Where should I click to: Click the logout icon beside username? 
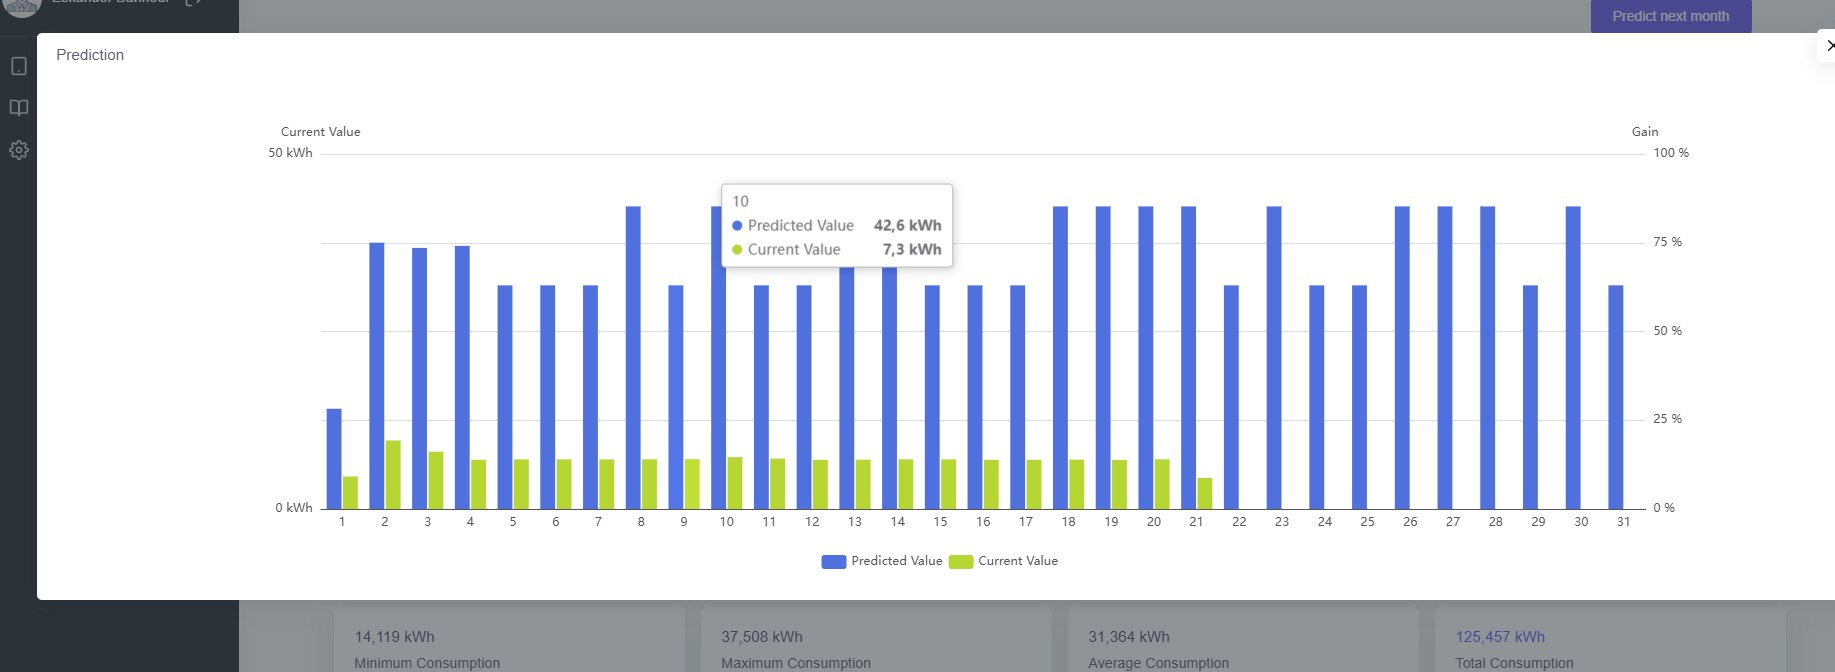(194, 3)
